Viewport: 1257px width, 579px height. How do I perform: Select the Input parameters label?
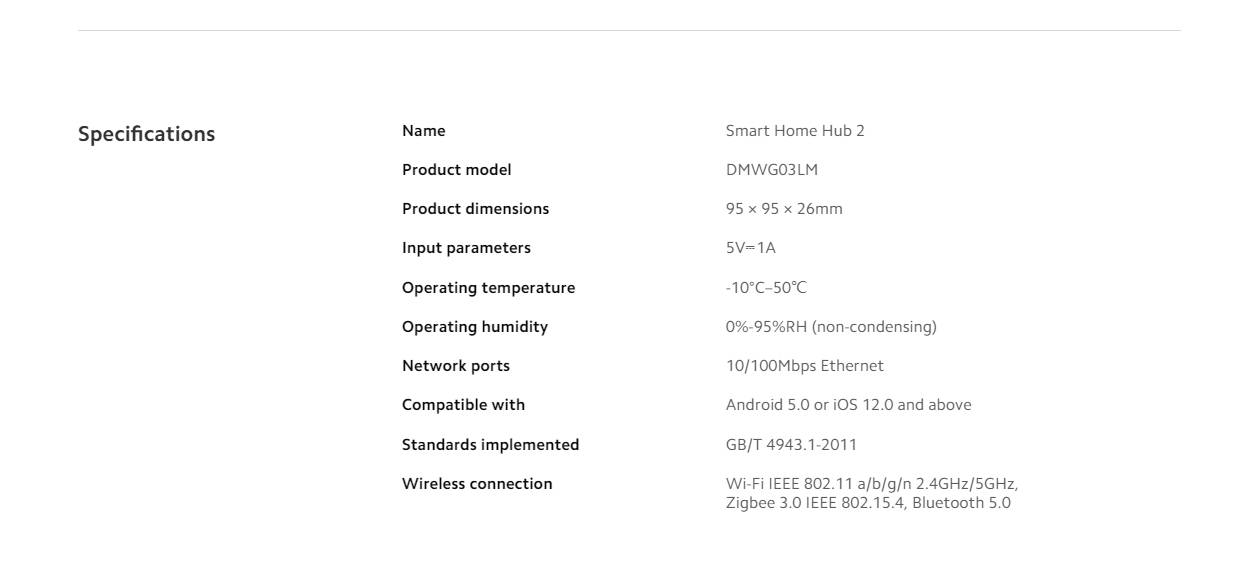point(467,248)
